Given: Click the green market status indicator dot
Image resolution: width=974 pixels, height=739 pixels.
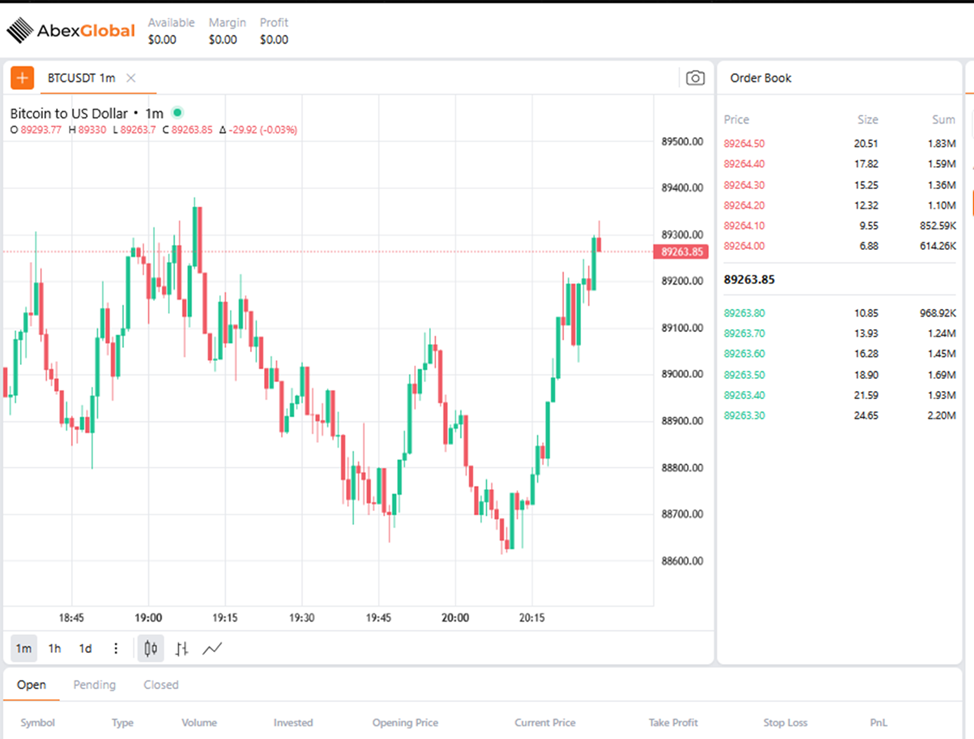Looking at the screenshot, I should pos(176,113).
